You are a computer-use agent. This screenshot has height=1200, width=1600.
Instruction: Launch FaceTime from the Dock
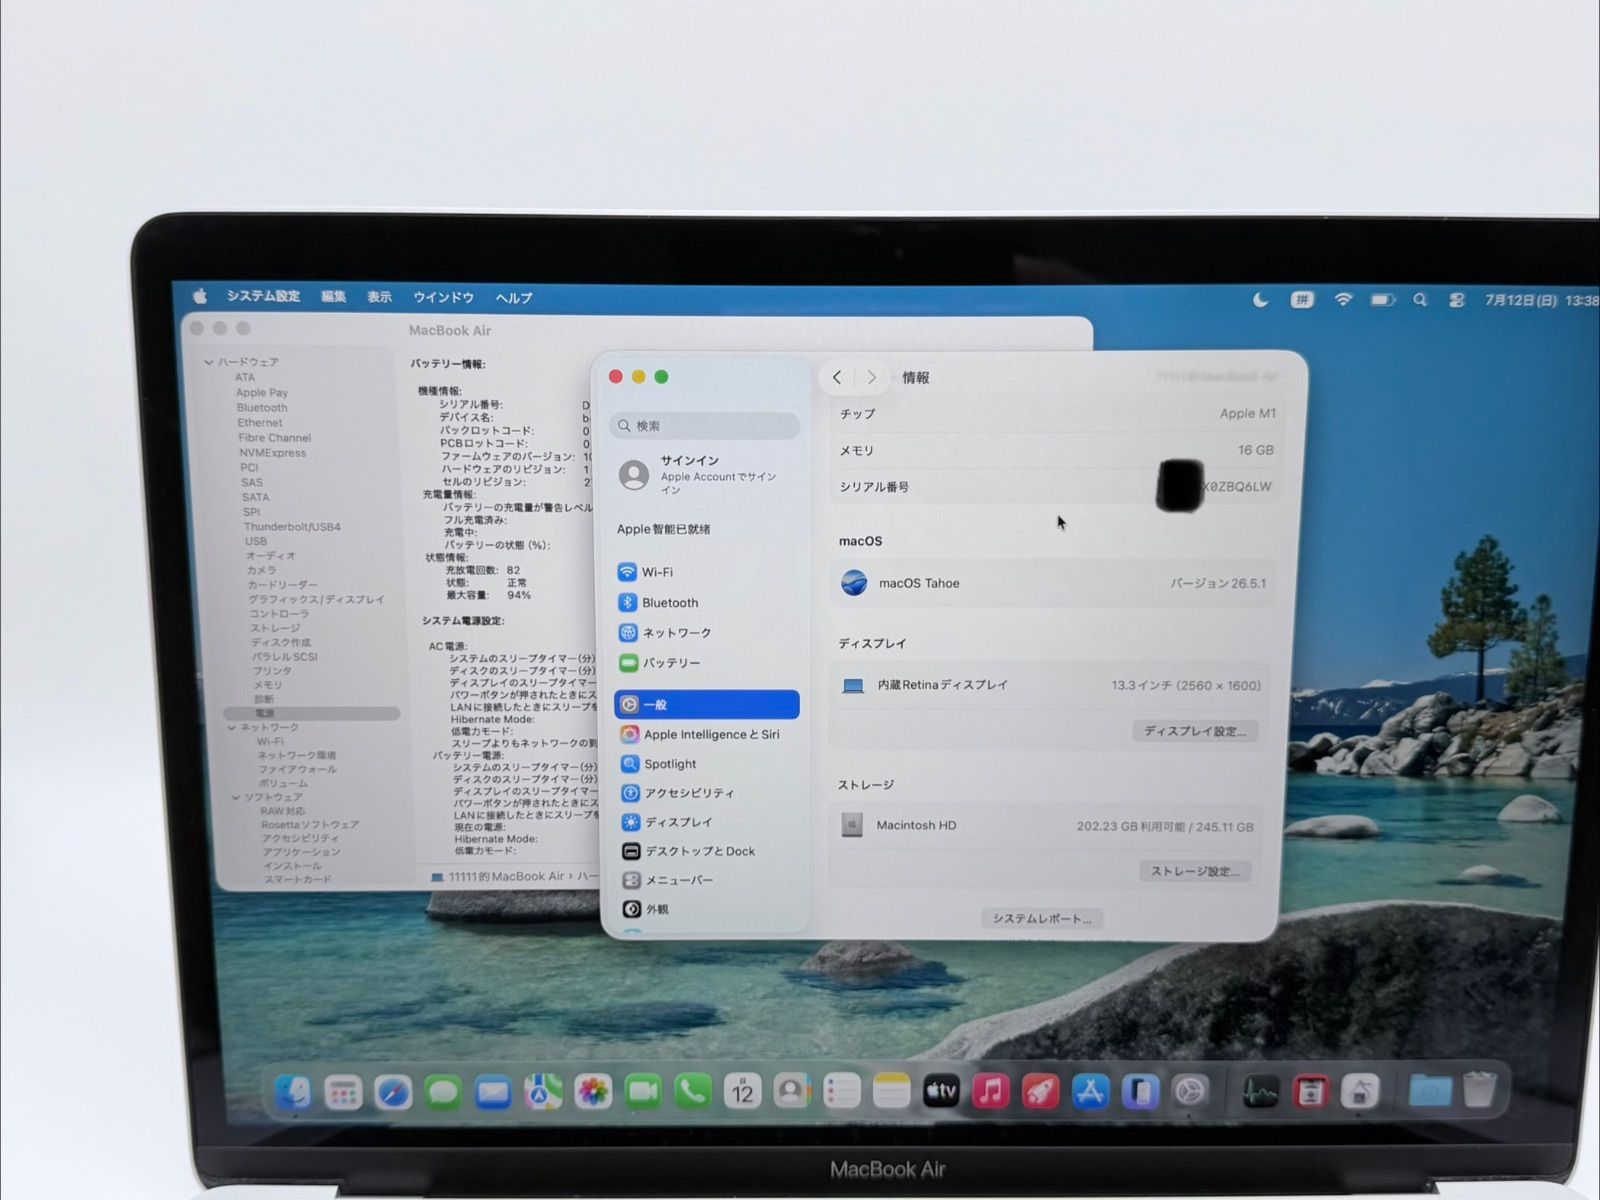tap(643, 1092)
